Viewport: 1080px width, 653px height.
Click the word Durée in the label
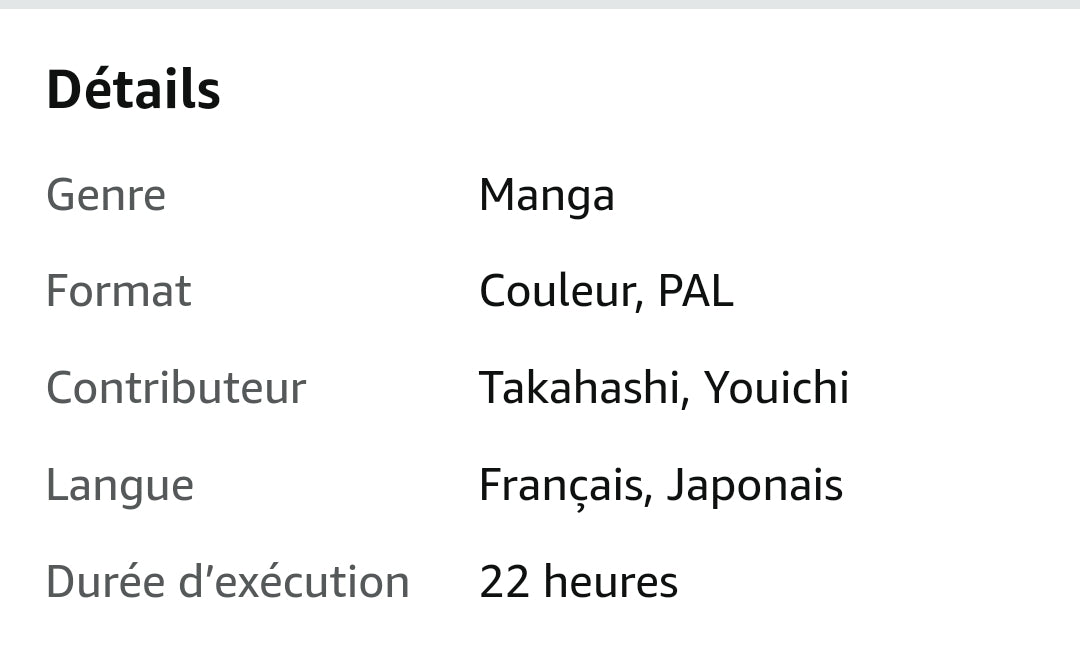[105, 582]
